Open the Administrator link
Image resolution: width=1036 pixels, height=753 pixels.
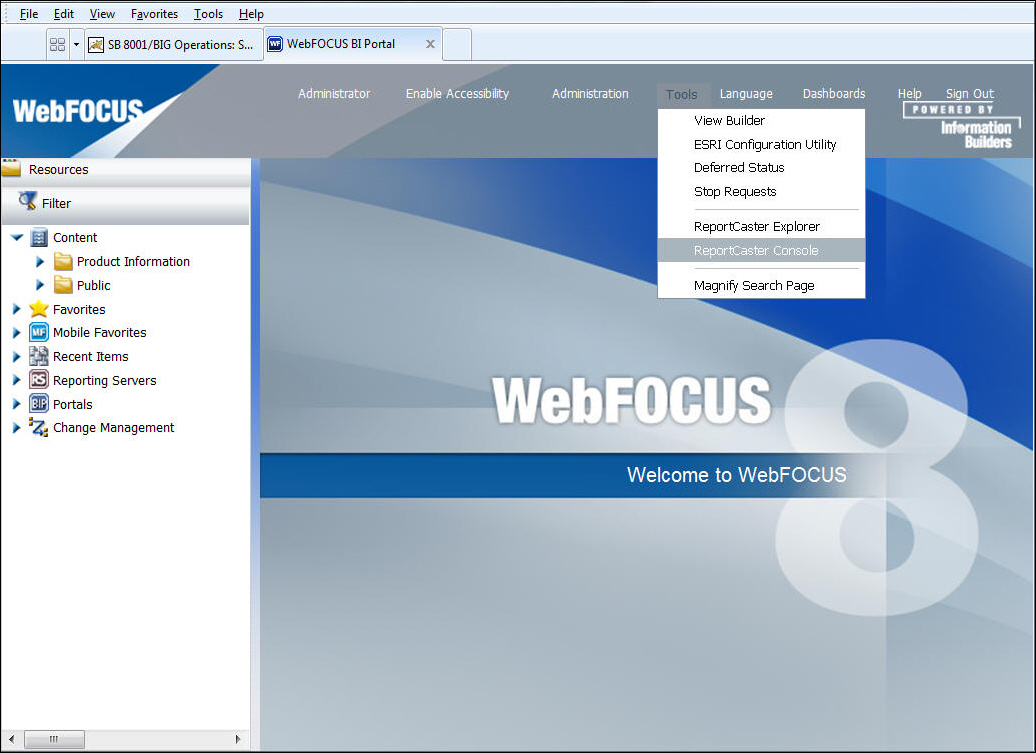click(x=334, y=94)
